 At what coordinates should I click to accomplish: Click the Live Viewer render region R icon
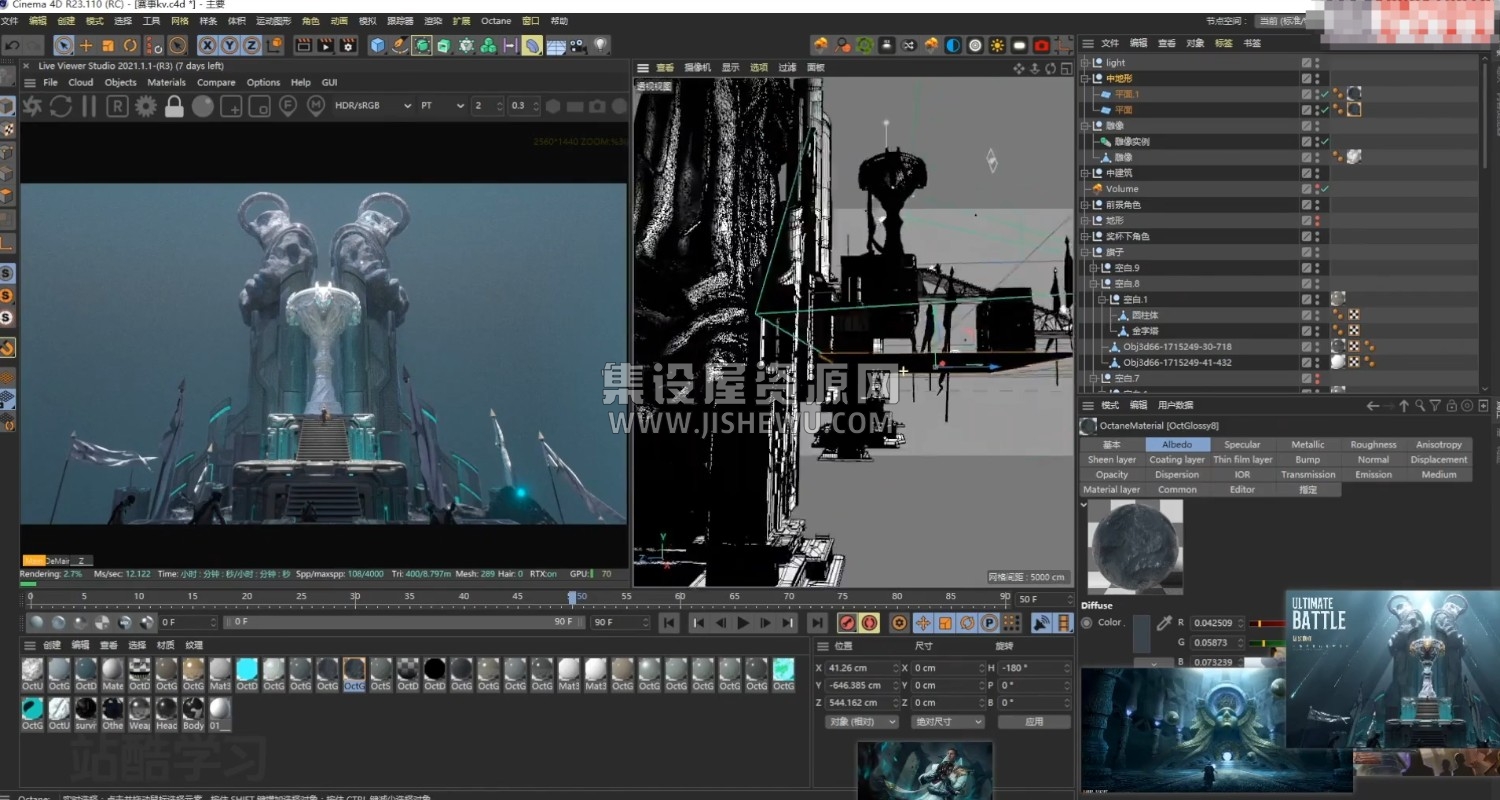click(117, 105)
